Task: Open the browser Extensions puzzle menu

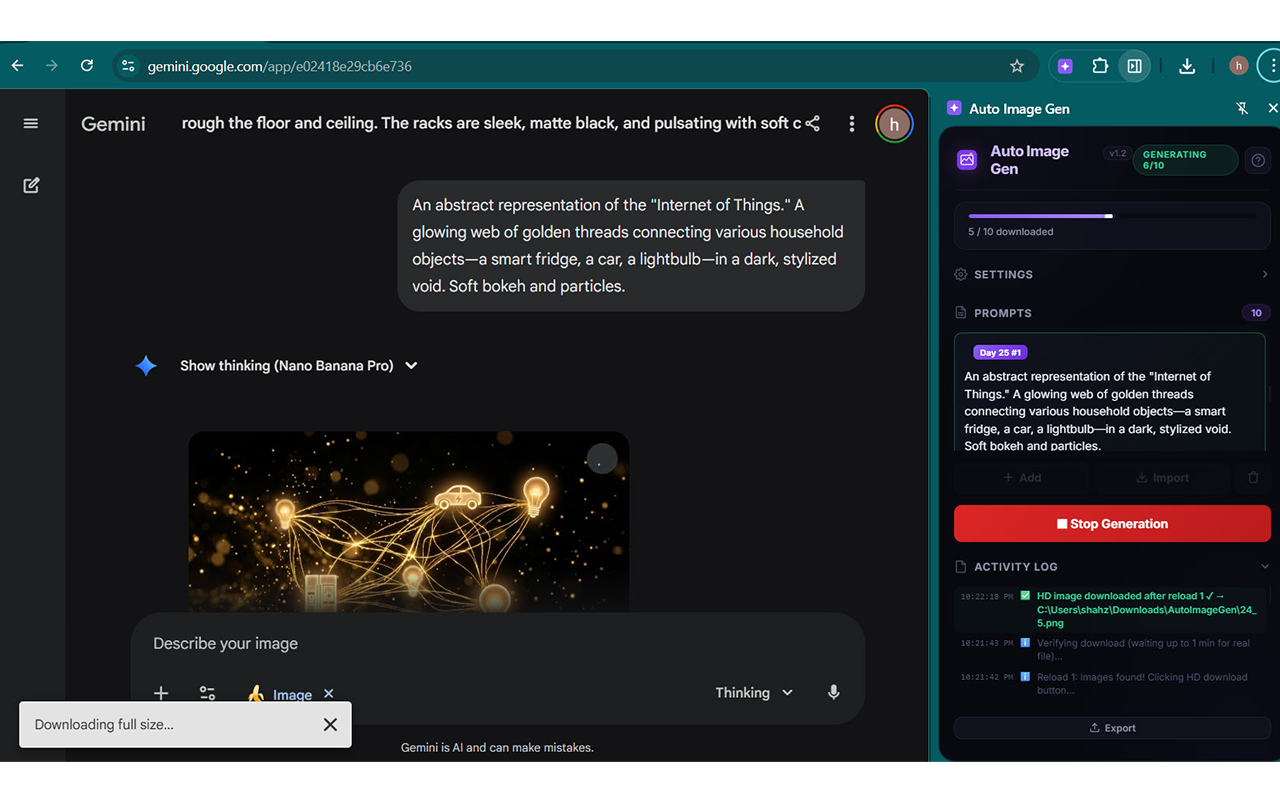Action: click(1100, 66)
